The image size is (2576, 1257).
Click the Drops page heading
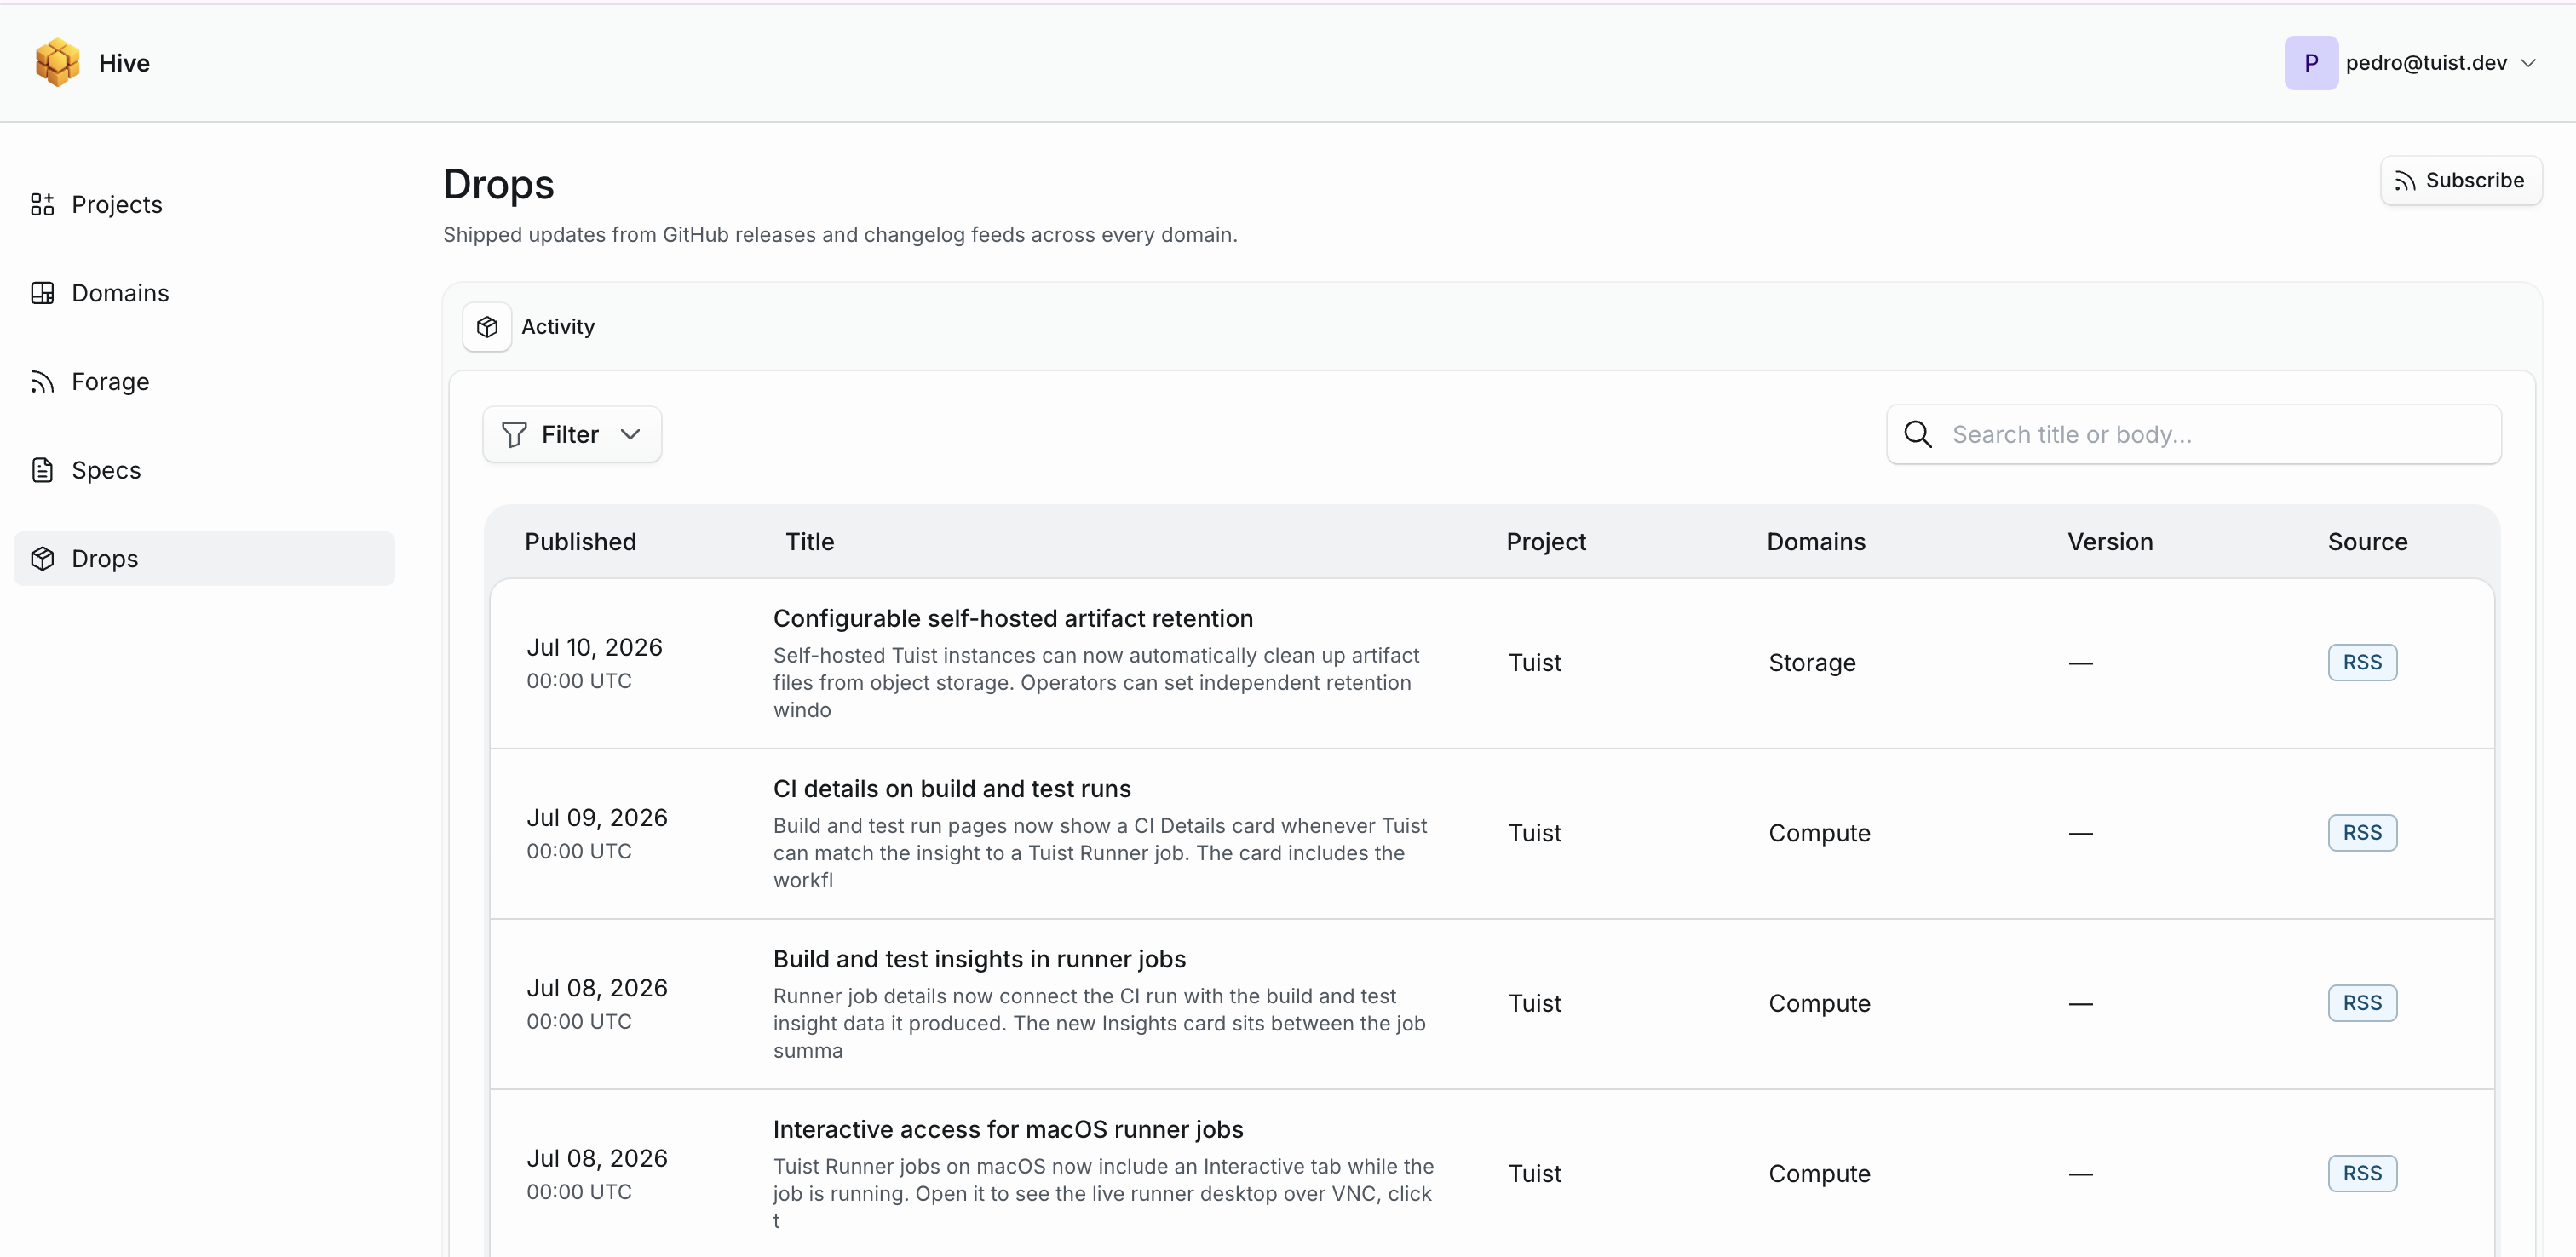(498, 185)
